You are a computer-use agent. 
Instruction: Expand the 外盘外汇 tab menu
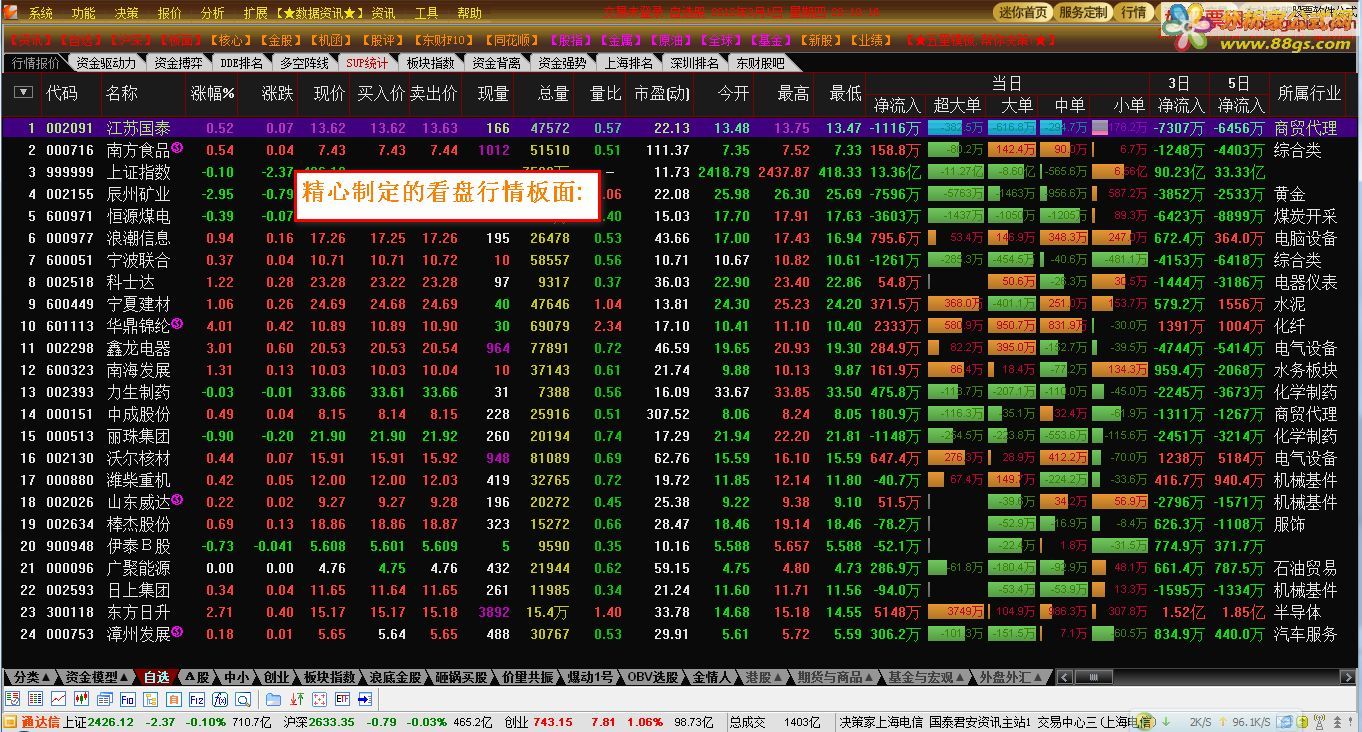click(1012, 677)
